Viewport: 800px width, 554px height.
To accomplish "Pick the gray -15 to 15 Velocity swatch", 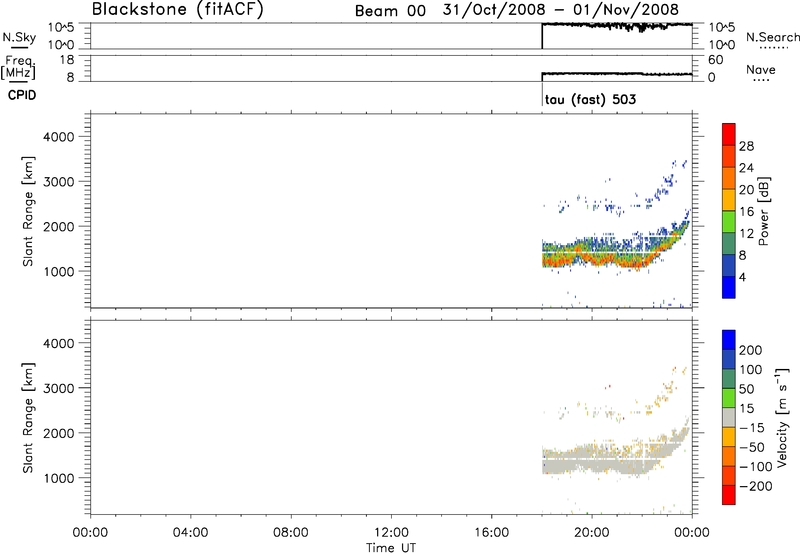I will [x=729, y=417].
